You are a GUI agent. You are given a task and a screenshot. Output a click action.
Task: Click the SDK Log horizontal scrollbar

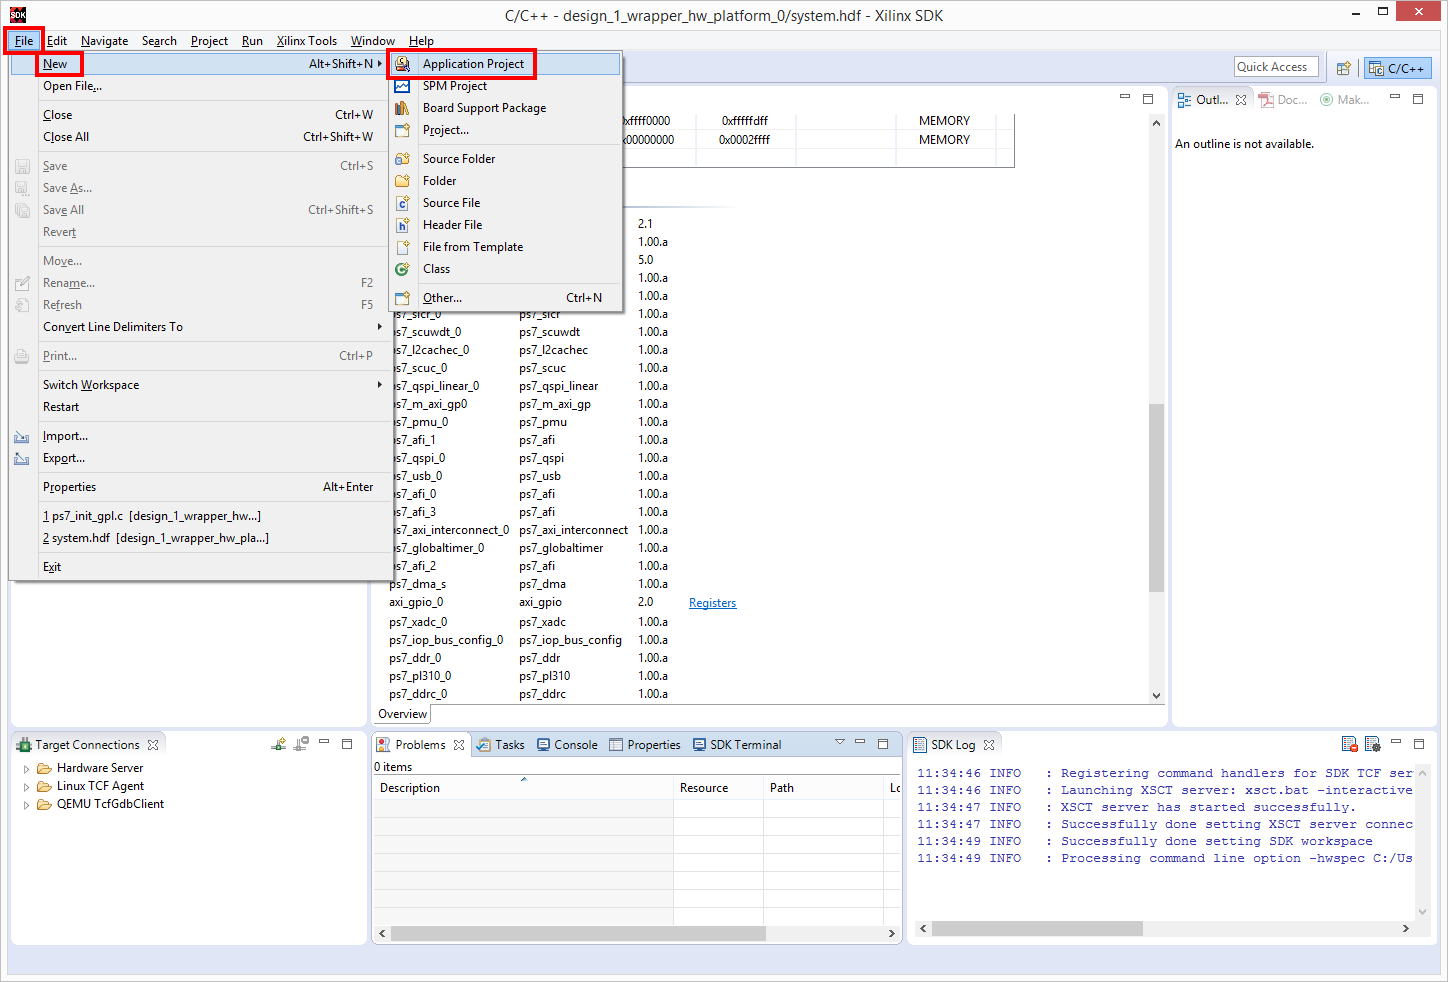pyautogui.click(x=1037, y=929)
